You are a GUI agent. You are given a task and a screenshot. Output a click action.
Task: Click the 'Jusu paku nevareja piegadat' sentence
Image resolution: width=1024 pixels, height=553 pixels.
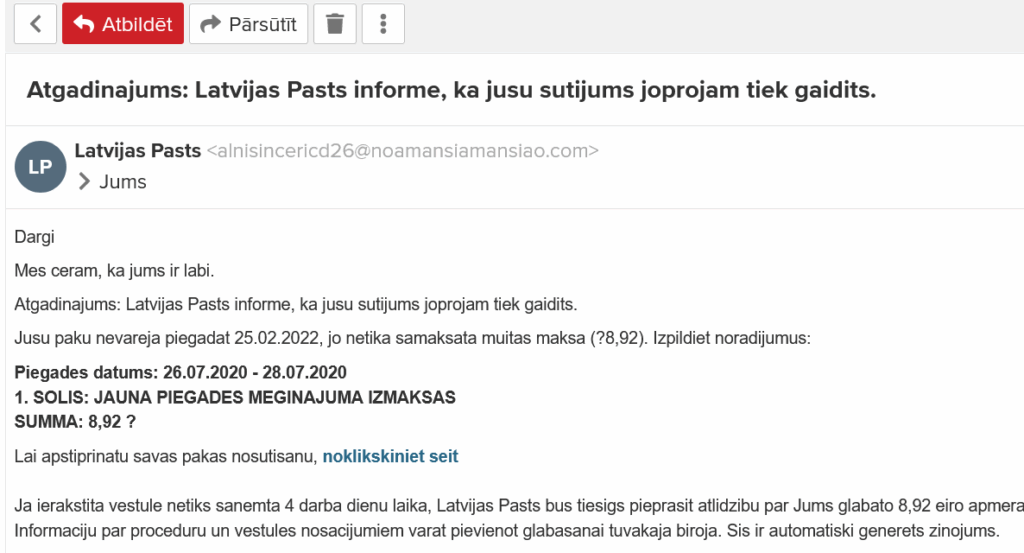(x=412, y=338)
